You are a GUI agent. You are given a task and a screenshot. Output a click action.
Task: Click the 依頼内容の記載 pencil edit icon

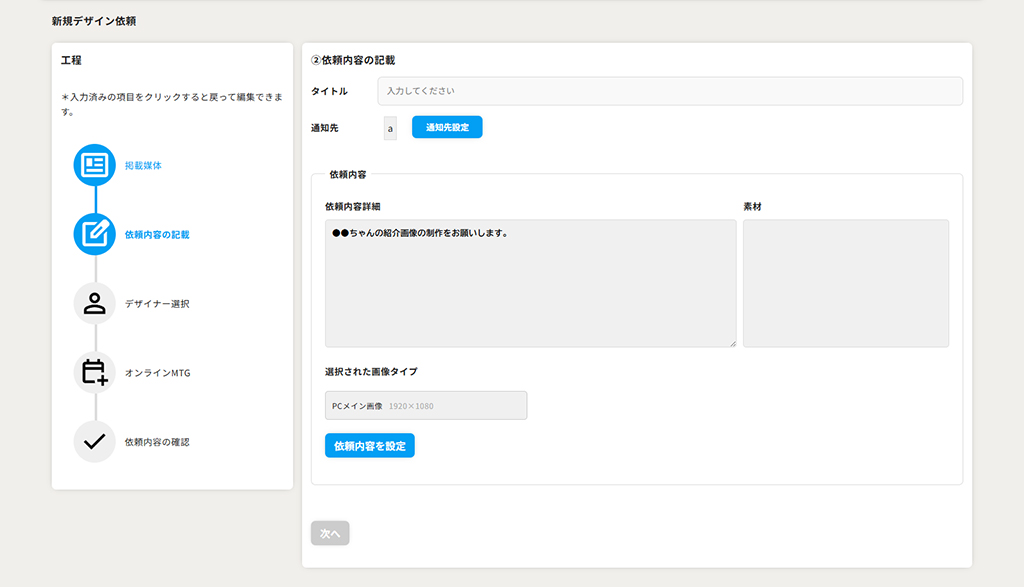click(x=95, y=234)
